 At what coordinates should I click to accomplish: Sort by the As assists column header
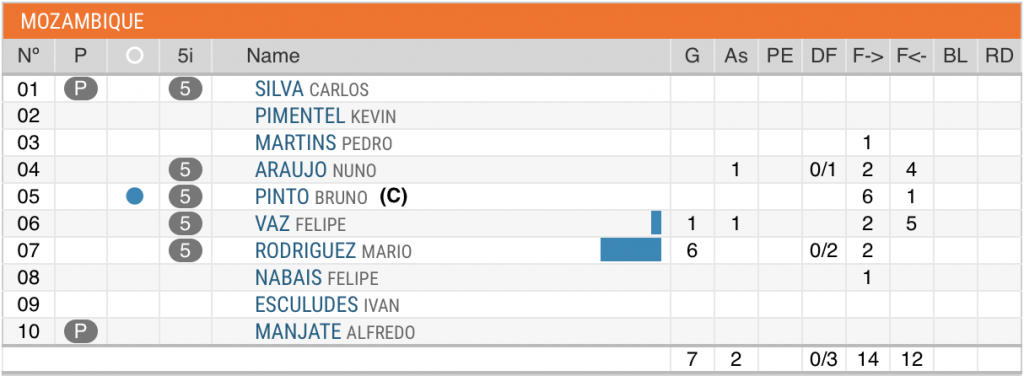click(736, 56)
